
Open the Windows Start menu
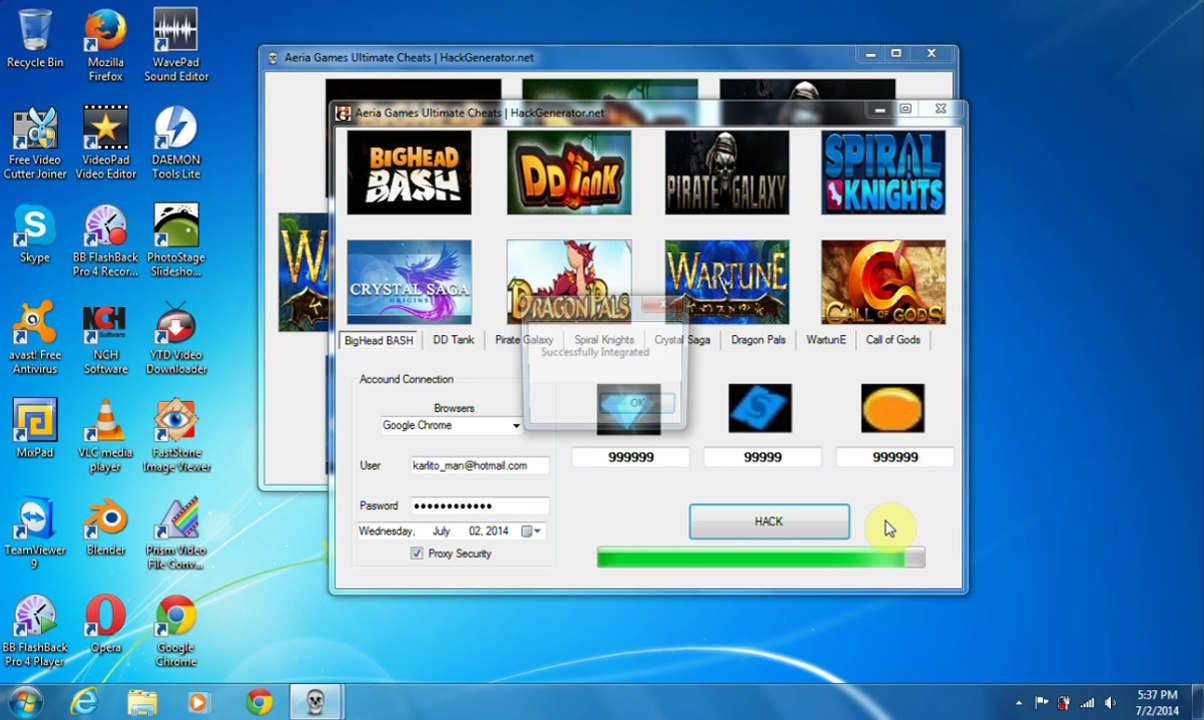pos(26,702)
